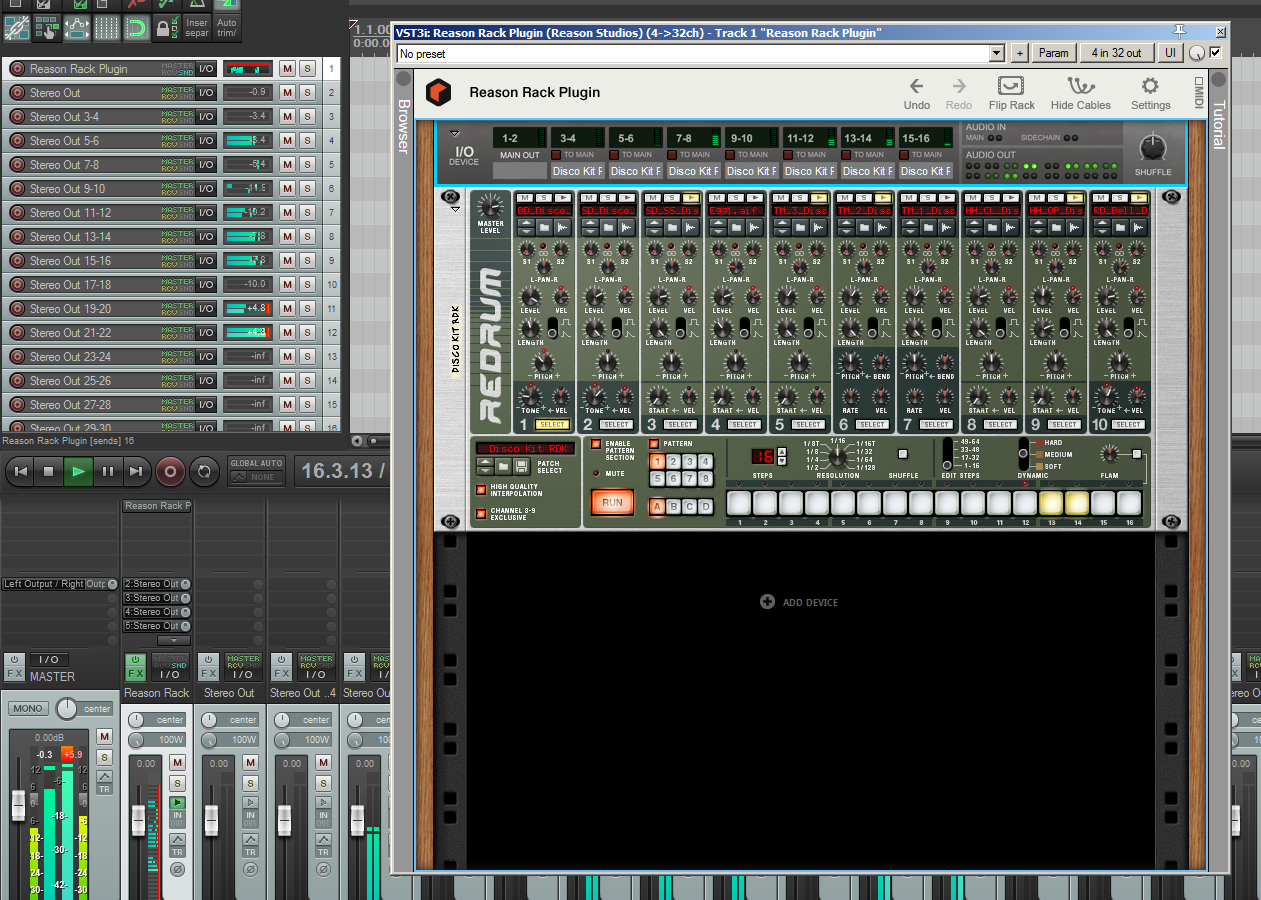The width and height of the screenshot is (1261, 900).
Task: Toggle the Redrum Pattern enable button
Action: [655, 444]
